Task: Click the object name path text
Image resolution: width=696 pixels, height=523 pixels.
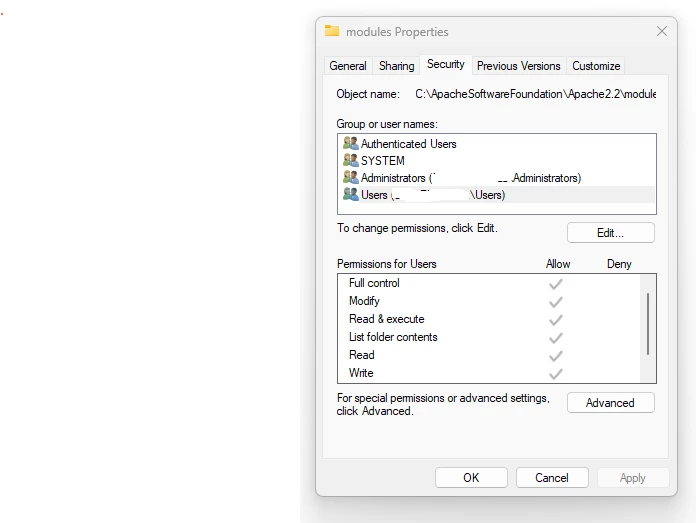Action: click(x=535, y=94)
